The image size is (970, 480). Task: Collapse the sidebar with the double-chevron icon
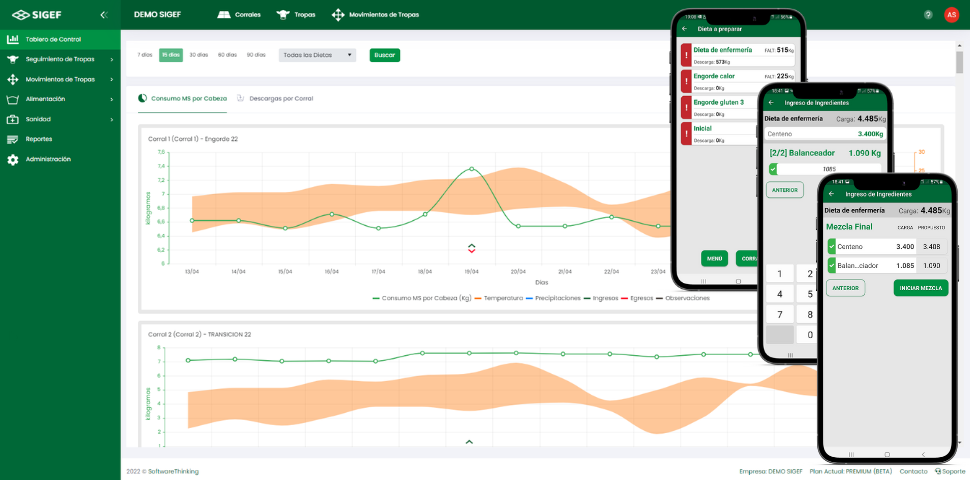(104, 15)
